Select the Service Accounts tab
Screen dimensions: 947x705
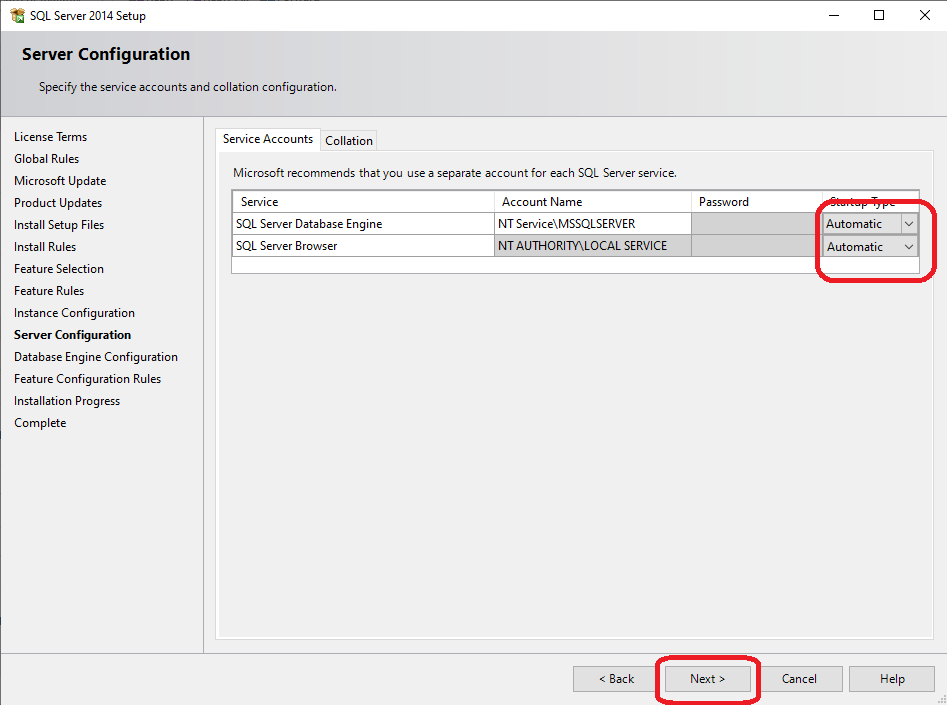coord(268,139)
